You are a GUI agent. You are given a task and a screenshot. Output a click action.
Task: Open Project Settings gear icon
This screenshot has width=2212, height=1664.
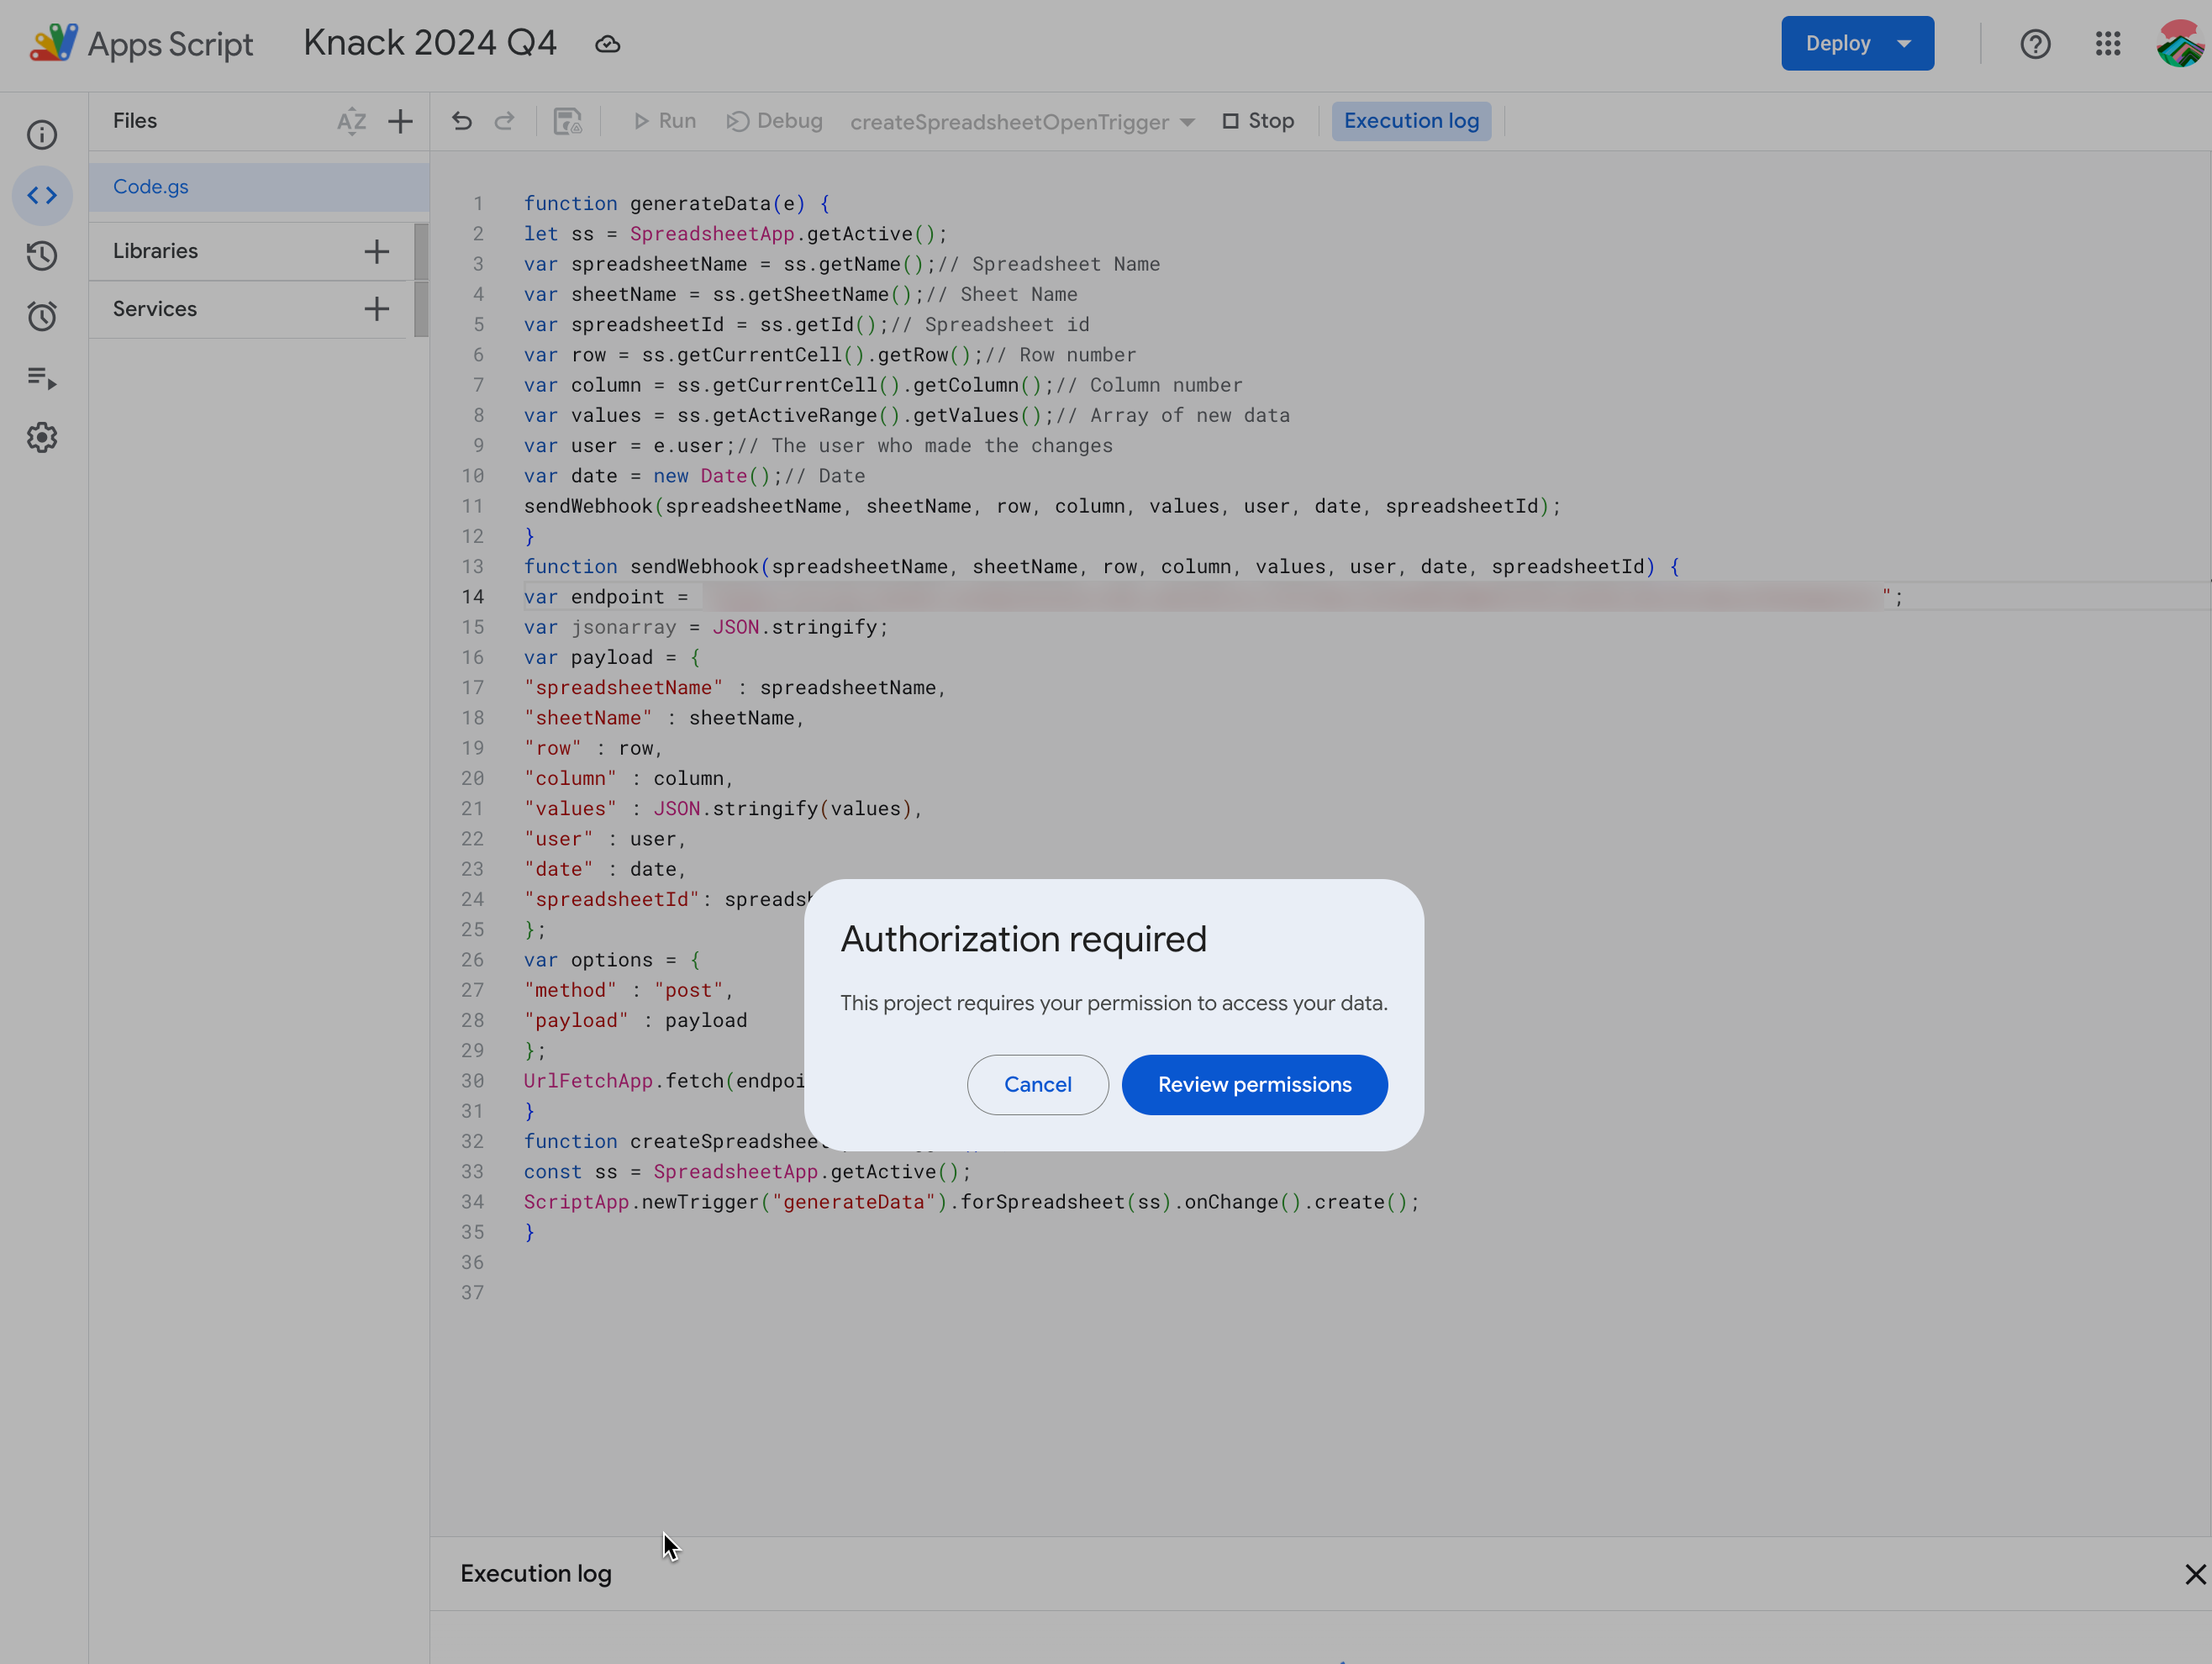click(42, 438)
